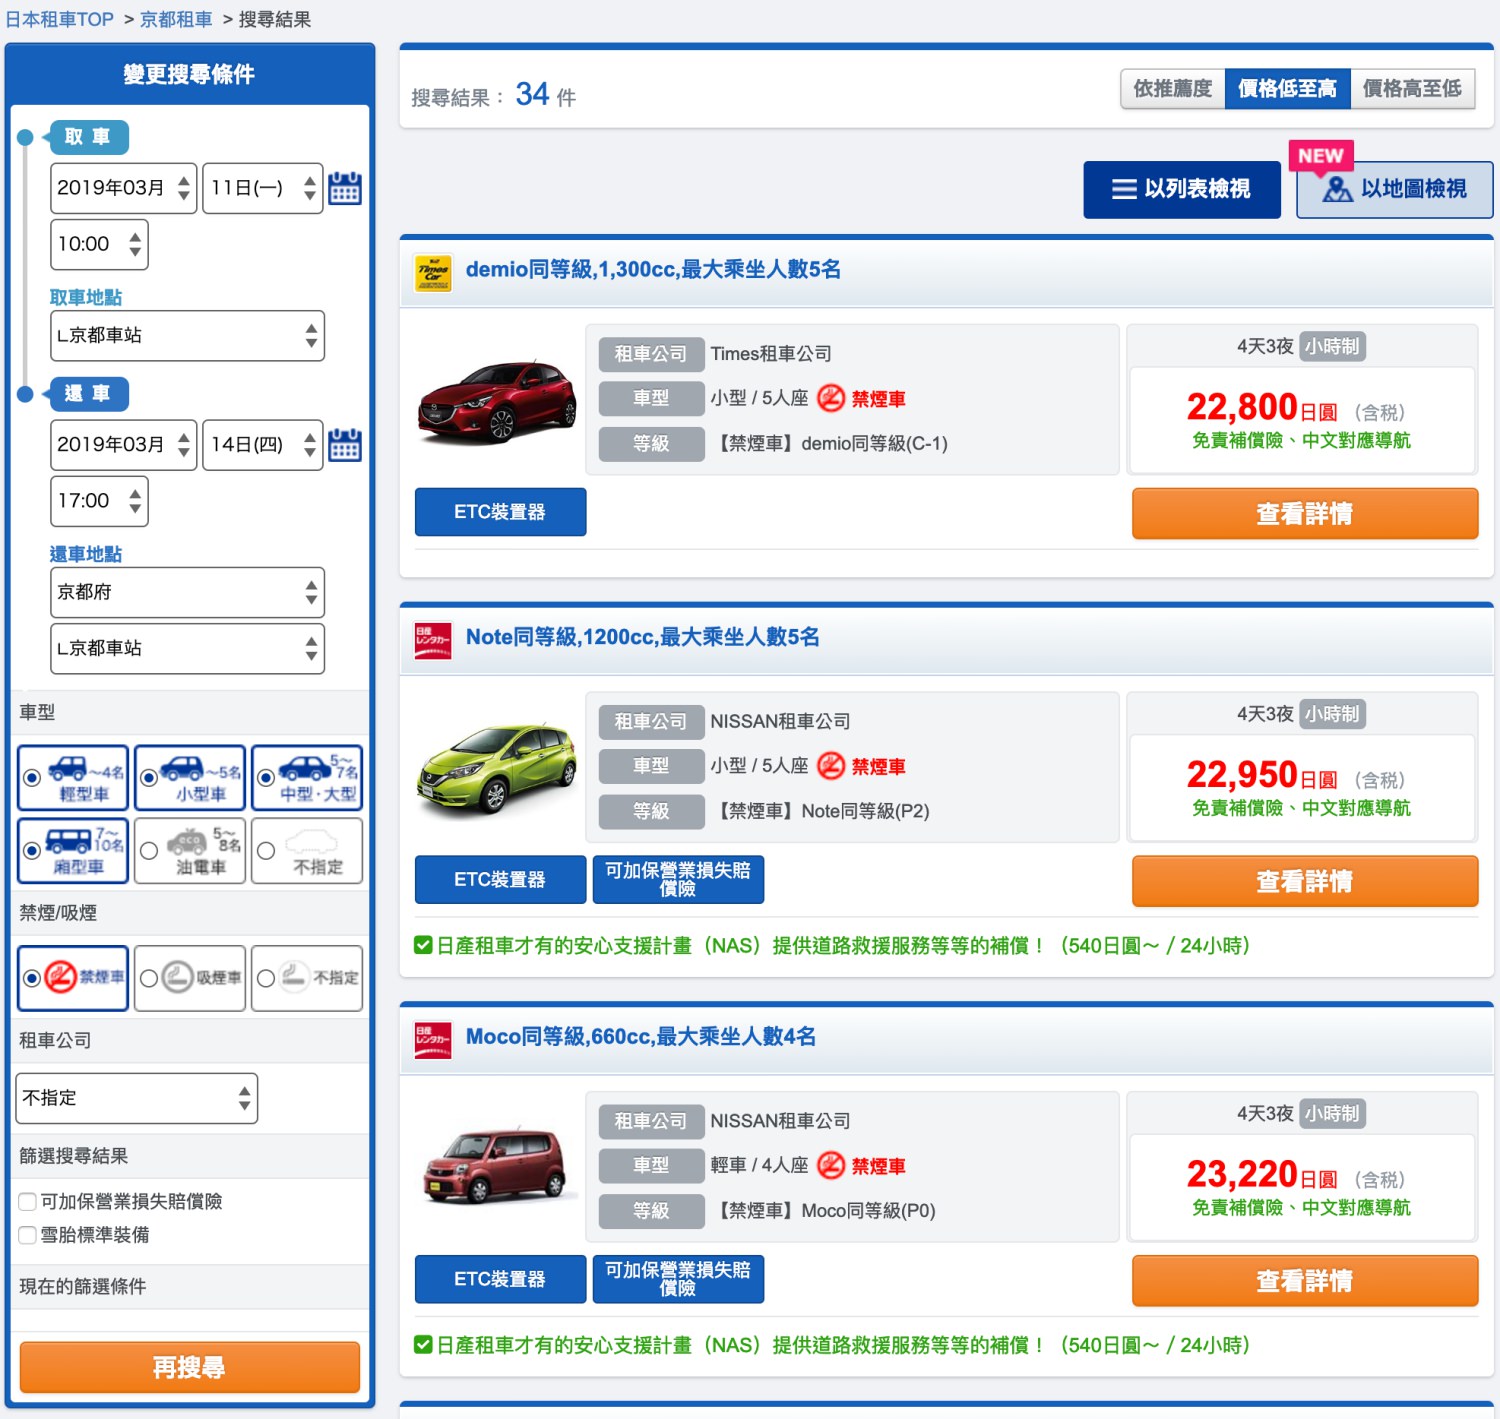Click 查看詳情 for demio listing
1500x1419 pixels.
coord(1305,513)
